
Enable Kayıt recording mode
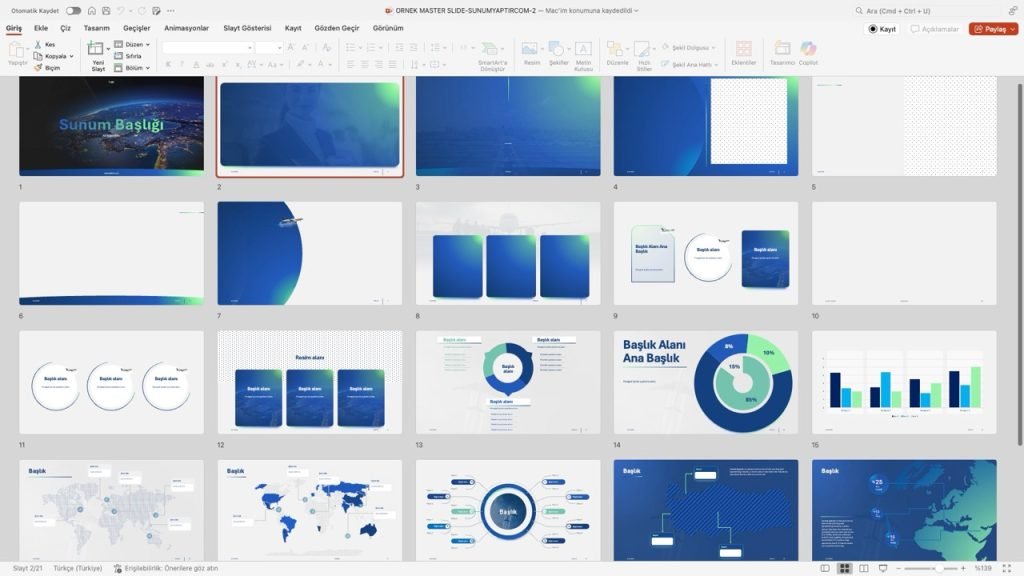pos(882,29)
